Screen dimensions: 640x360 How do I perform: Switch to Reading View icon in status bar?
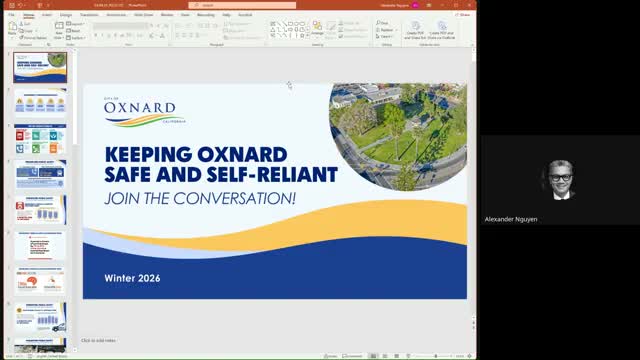tap(396, 356)
